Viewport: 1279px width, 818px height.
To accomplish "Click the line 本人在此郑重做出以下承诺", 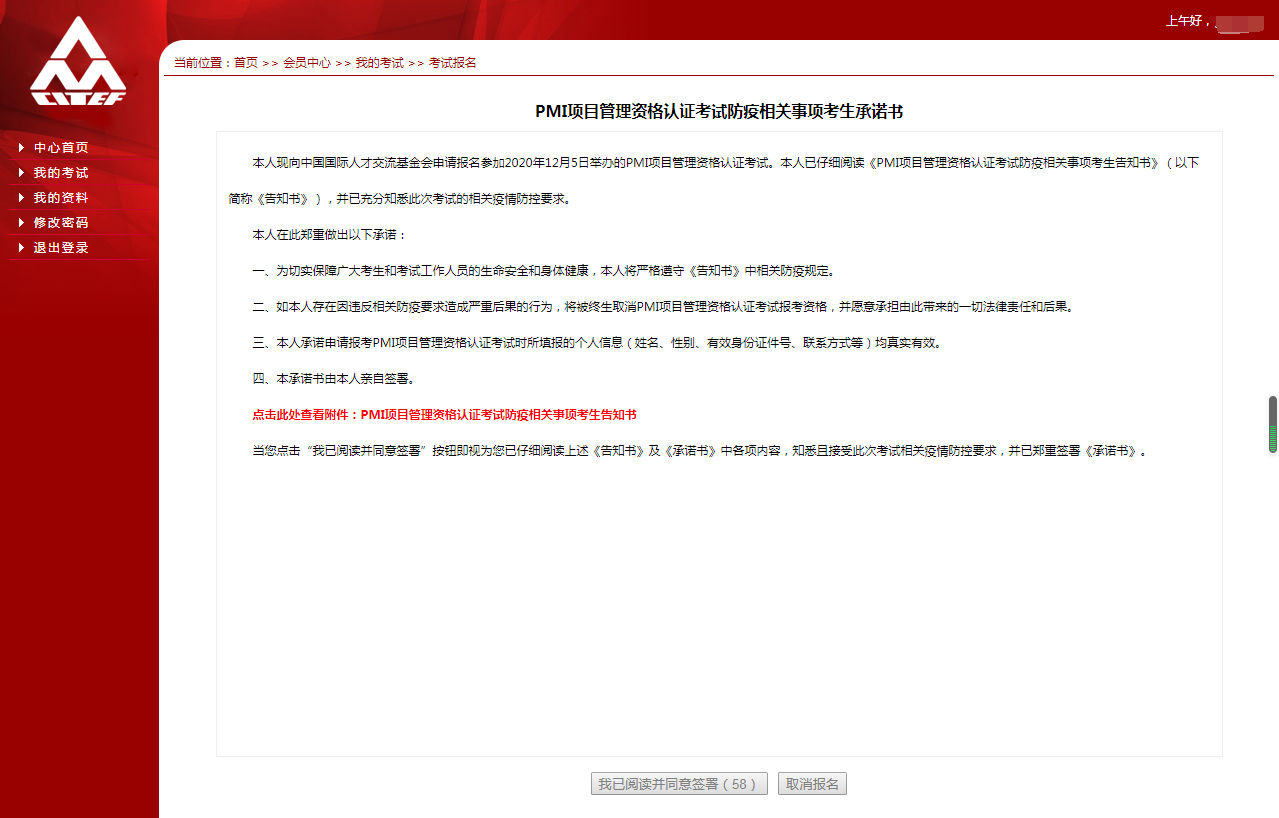I will [x=330, y=234].
